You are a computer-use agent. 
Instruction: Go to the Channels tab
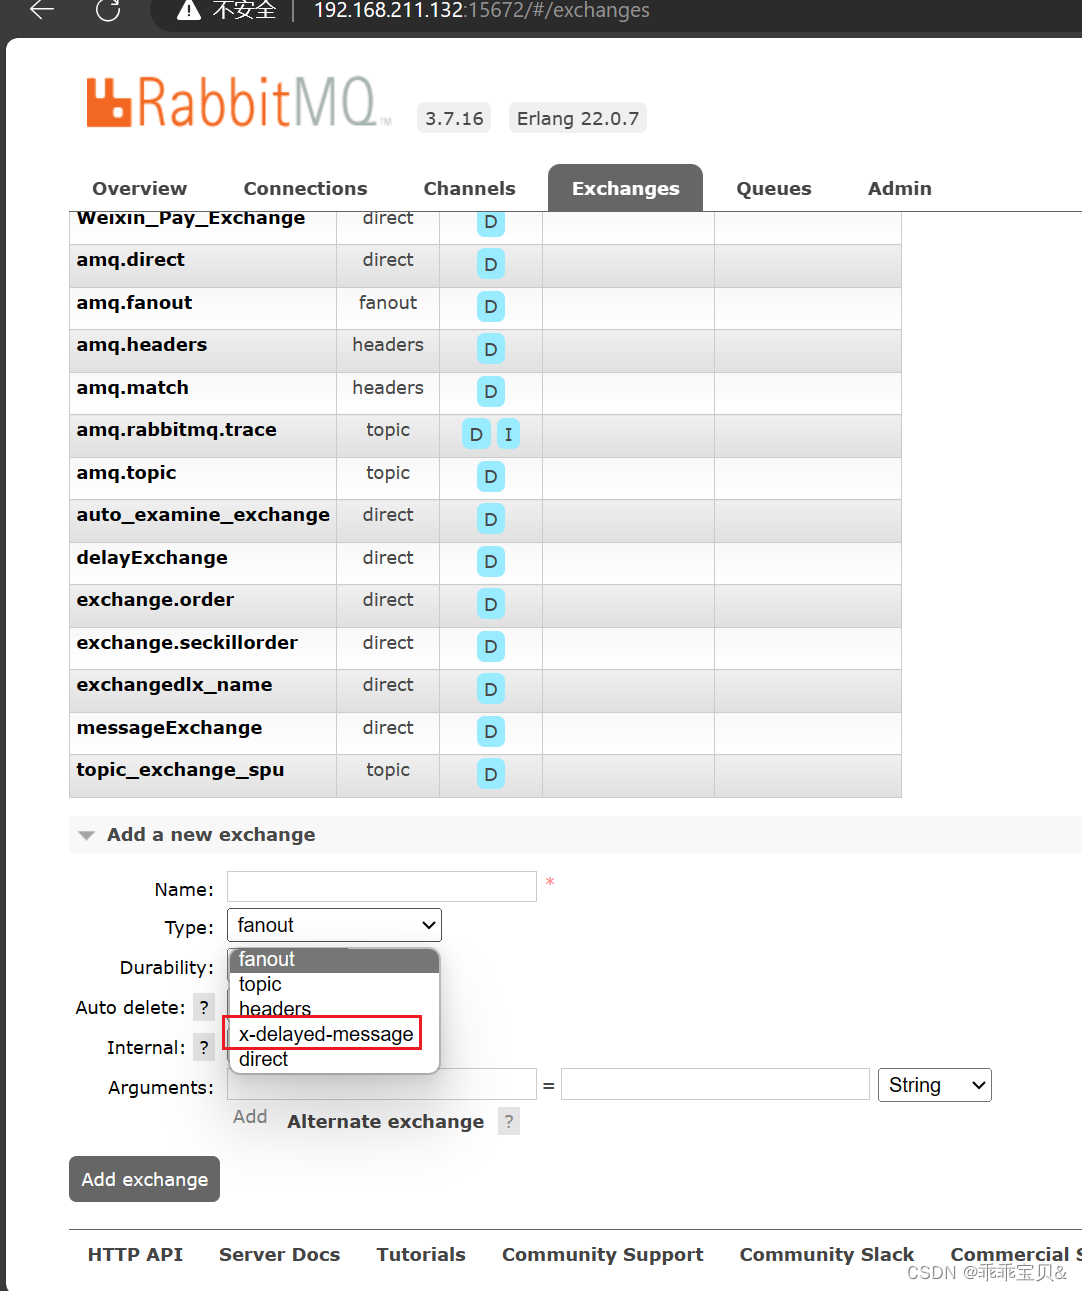[x=469, y=188]
